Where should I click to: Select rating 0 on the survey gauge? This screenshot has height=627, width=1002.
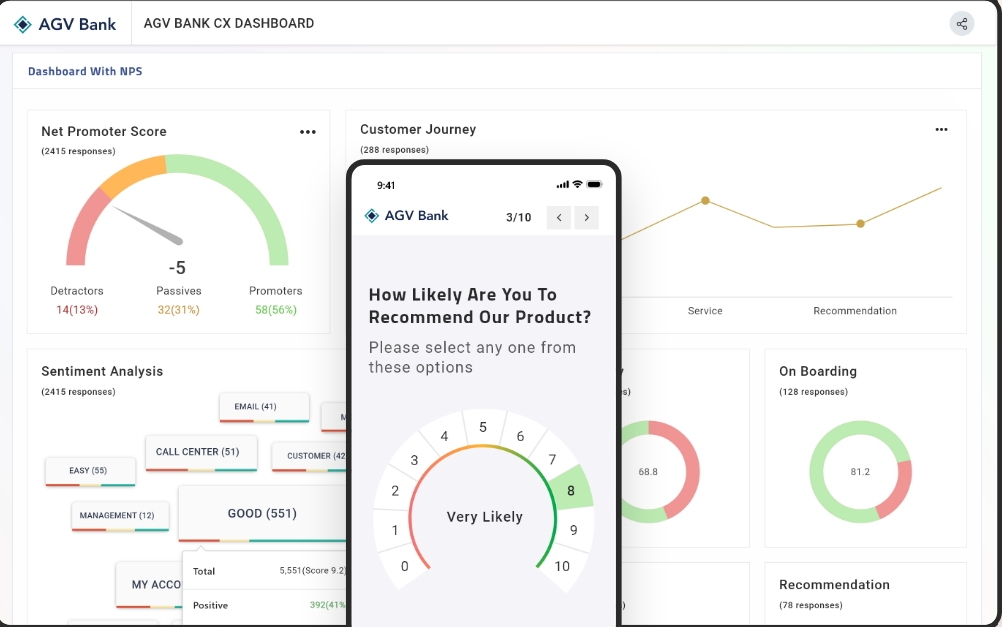[x=403, y=566]
